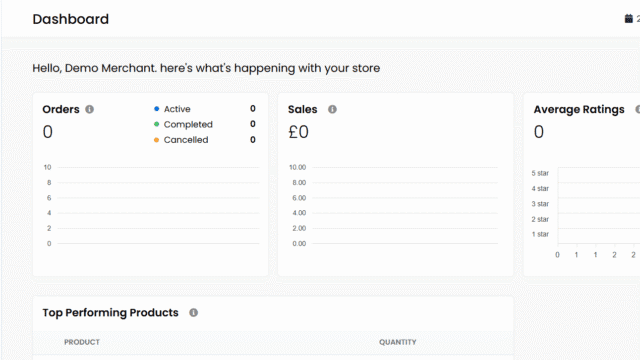
Task: Click the Top Performing Products info icon
Action: pos(193,313)
